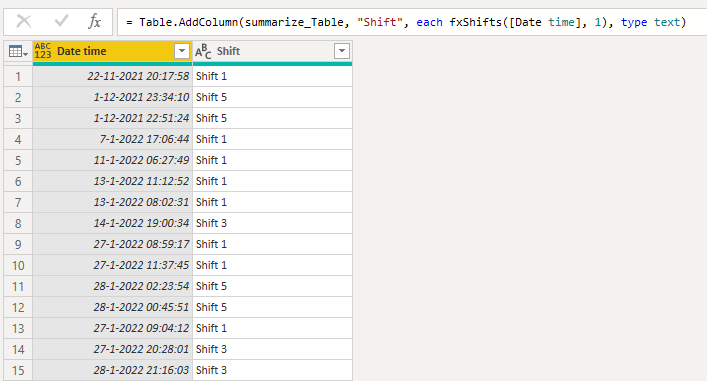Select the Shift column header
This screenshot has width=707, height=381.
pyautogui.click(x=272, y=51)
